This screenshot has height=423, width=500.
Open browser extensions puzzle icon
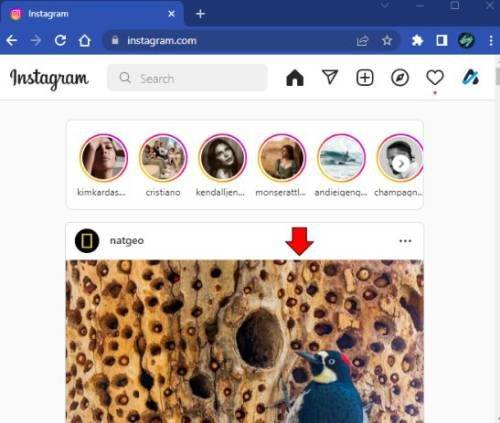417,41
